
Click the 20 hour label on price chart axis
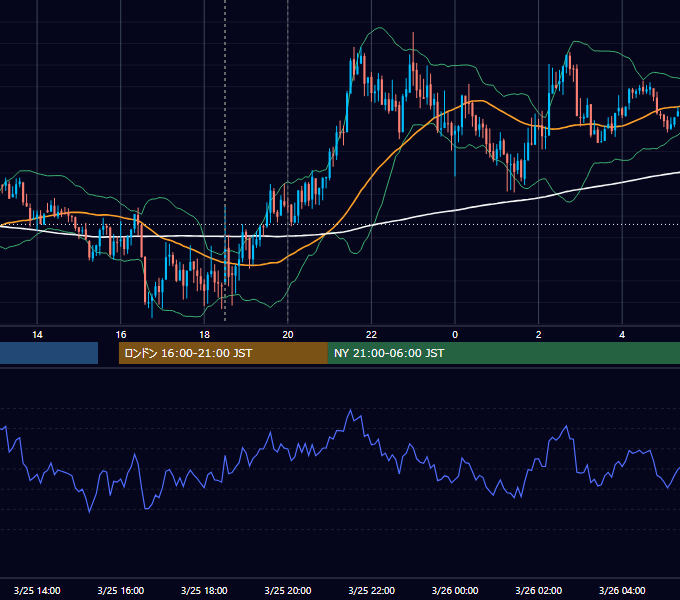coord(288,335)
